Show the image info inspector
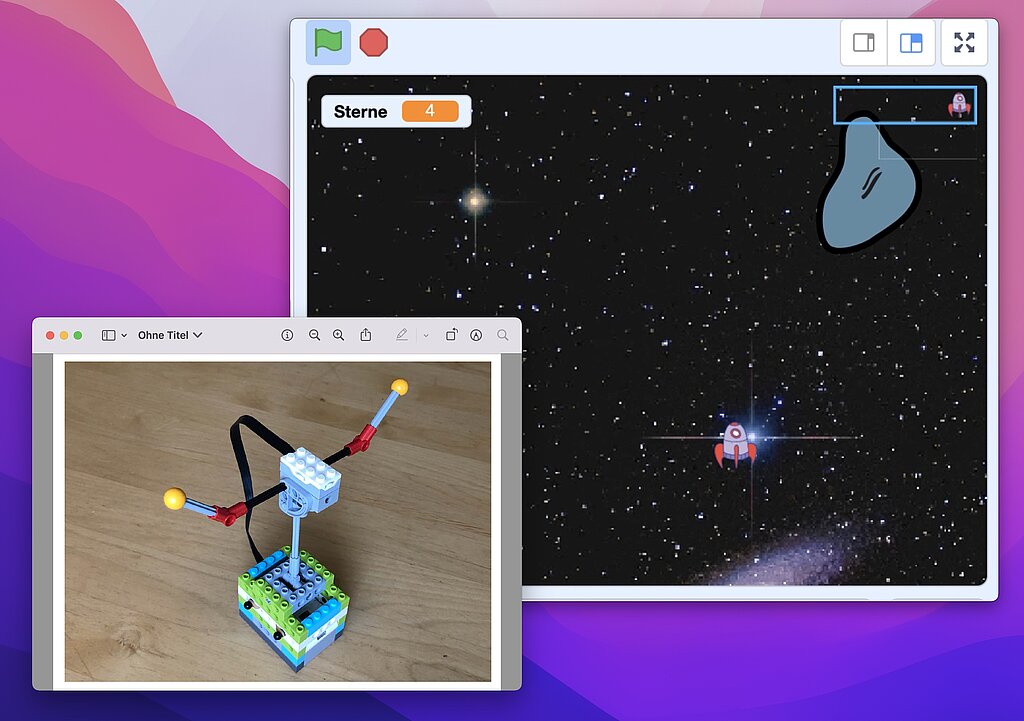This screenshot has height=721, width=1024. tap(288, 335)
